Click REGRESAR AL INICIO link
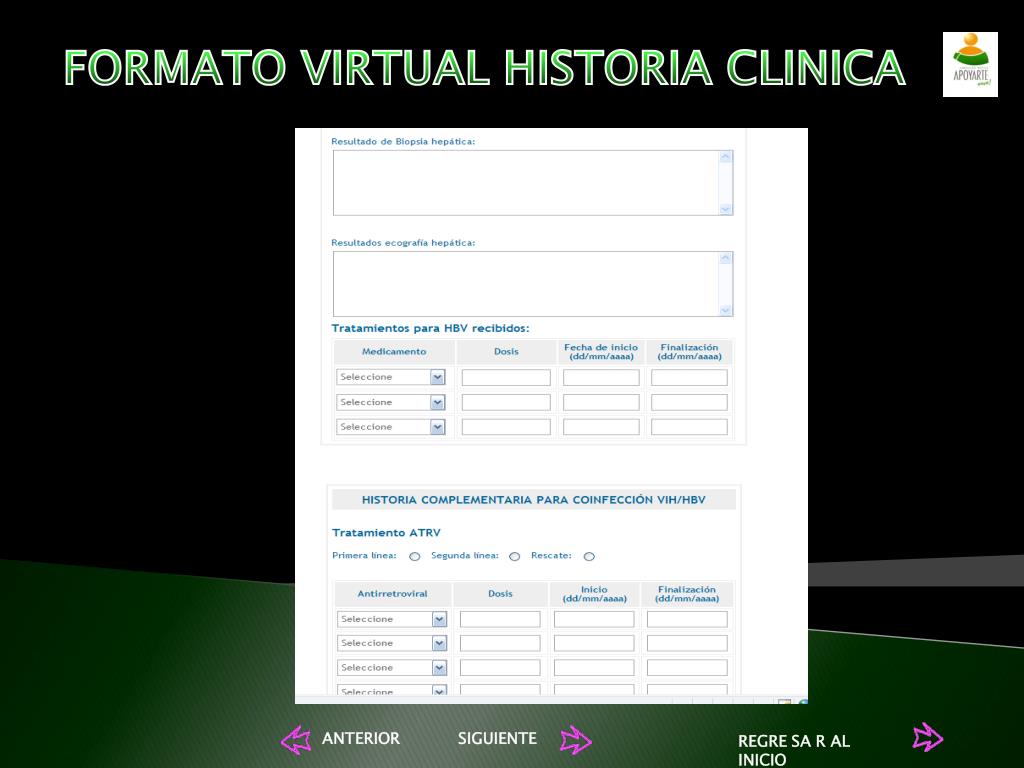 (x=793, y=750)
